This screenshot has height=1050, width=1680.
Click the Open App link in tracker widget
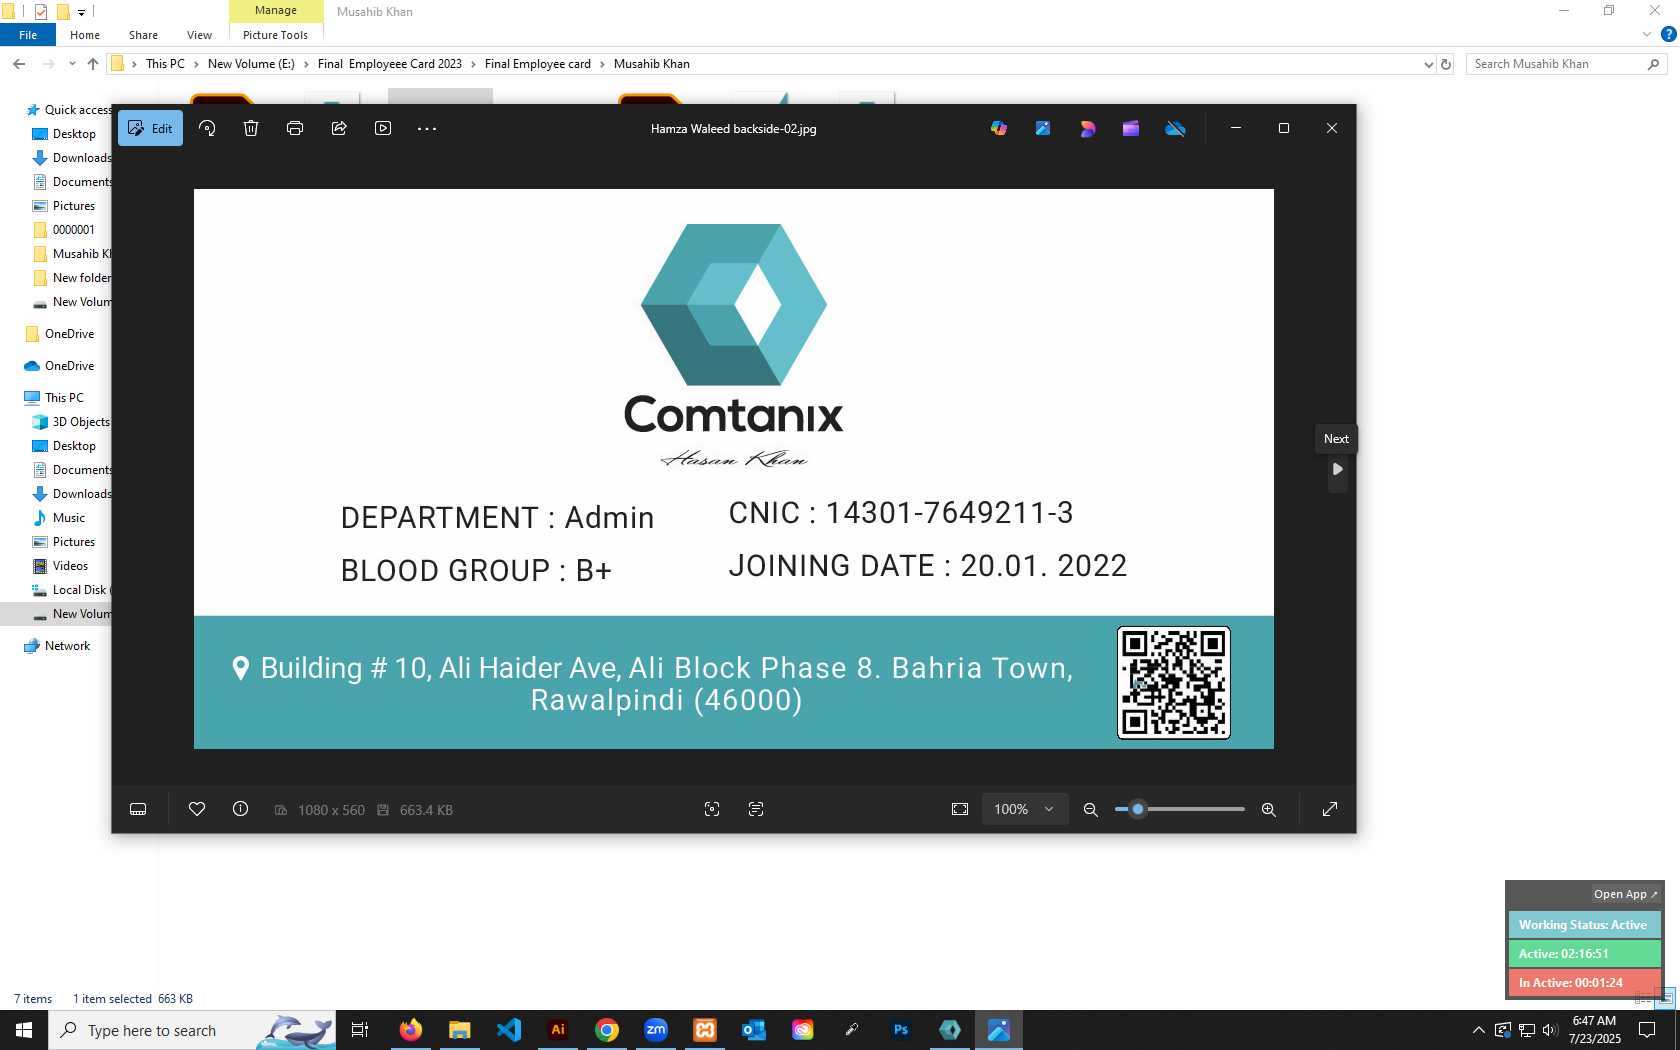(1625, 894)
